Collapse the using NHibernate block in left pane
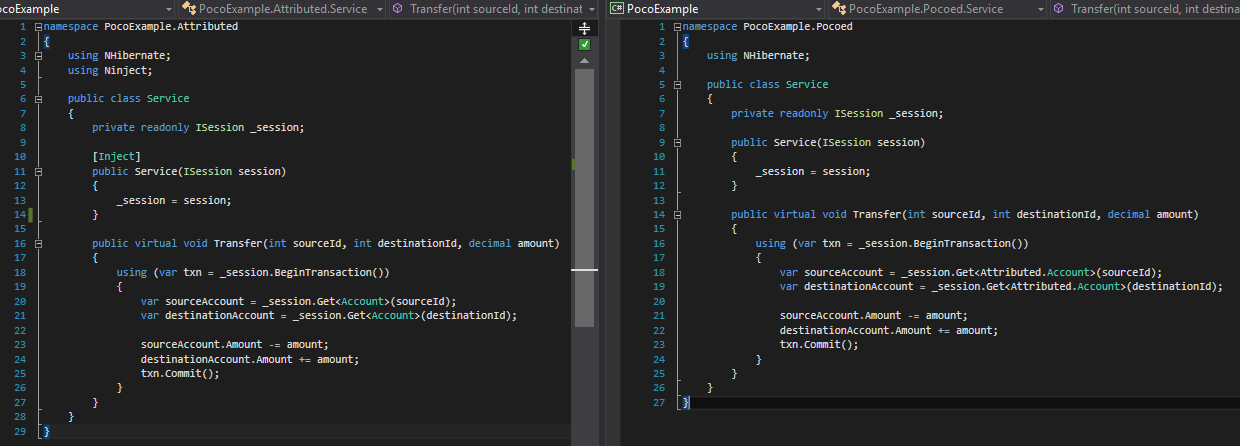The width and height of the screenshot is (1240, 446). [x=38, y=56]
